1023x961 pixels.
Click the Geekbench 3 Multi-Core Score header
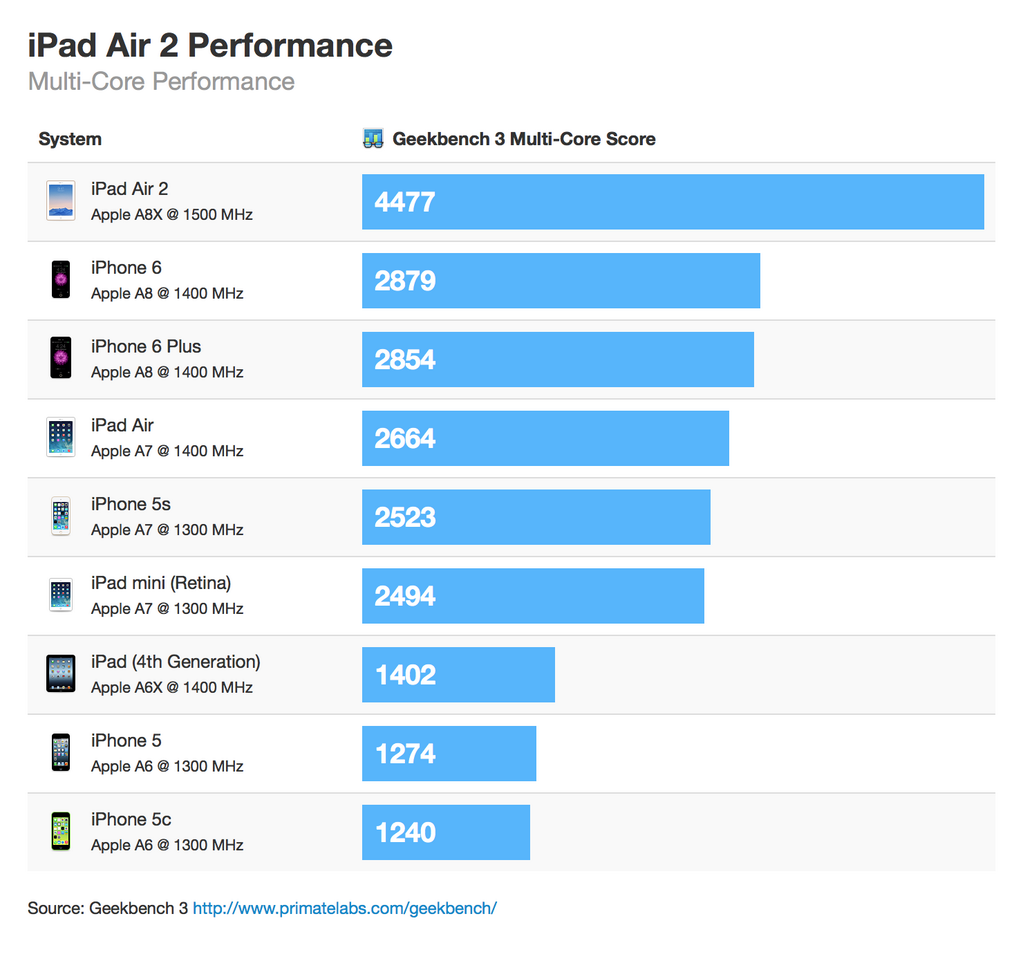523,139
